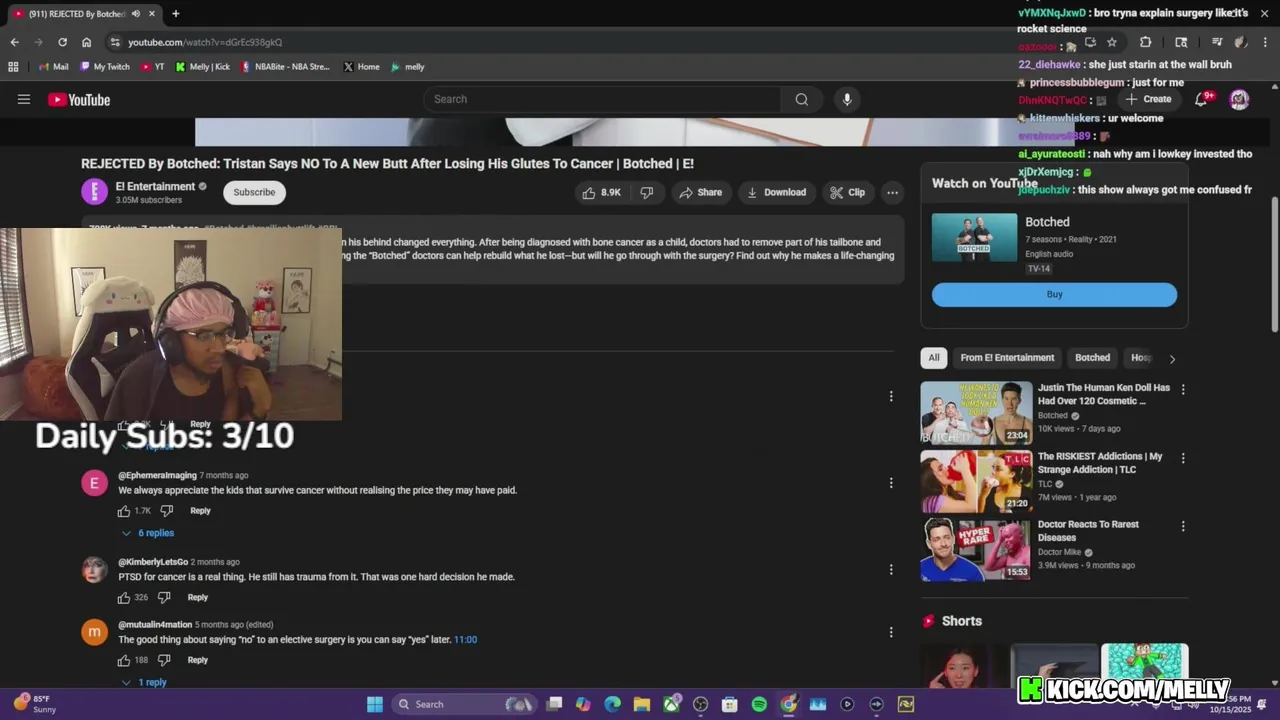This screenshot has width=1280, height=720.
Task: Open the Mail bookmark
Action: [x=53, y=67]
